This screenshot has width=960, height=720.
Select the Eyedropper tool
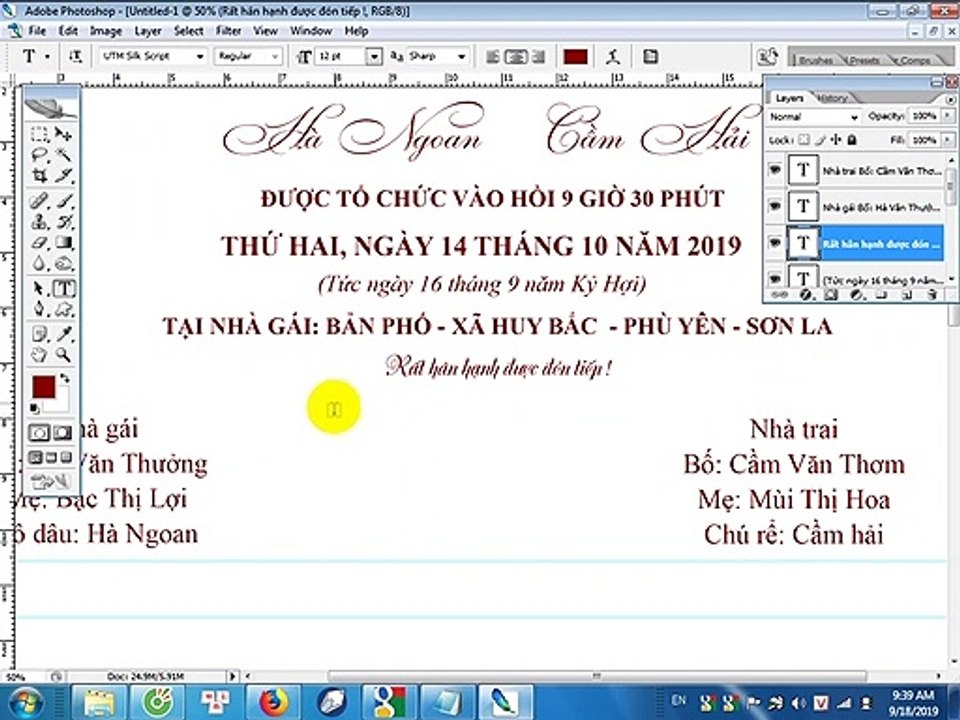63,334
